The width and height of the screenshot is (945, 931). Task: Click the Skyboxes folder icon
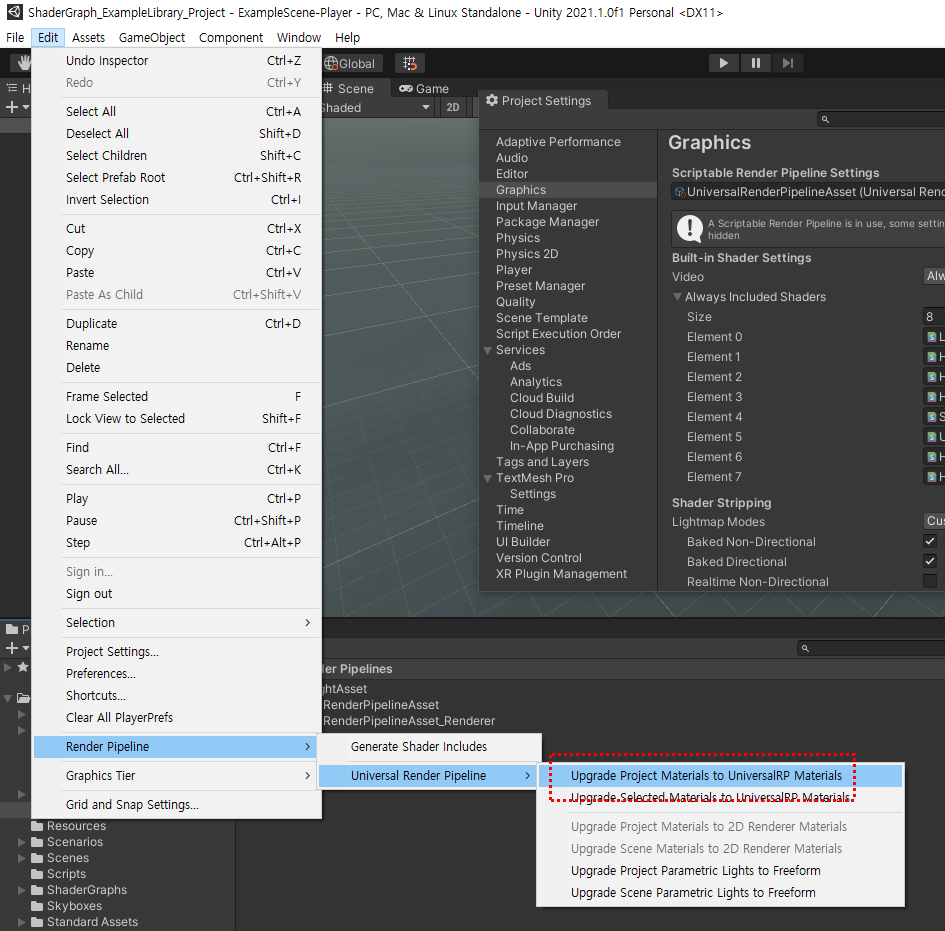37,906
